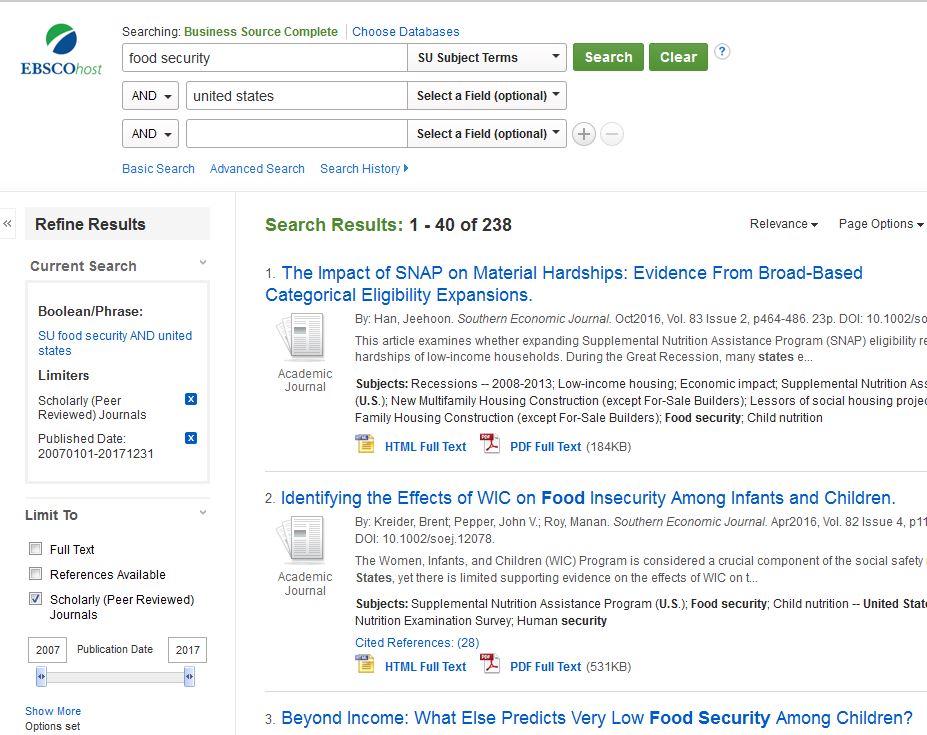Click the 2007 start year field
This screenshot has width=927, height=735.
click(x=47, y=650)
